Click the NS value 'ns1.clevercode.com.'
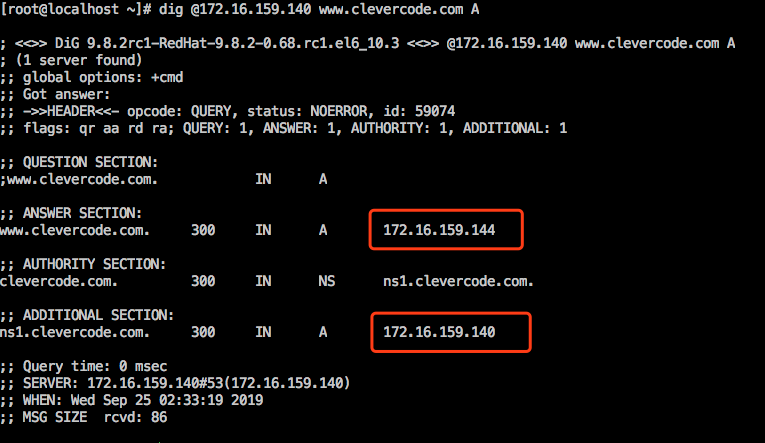765x443 pixels. coord(458,282)
